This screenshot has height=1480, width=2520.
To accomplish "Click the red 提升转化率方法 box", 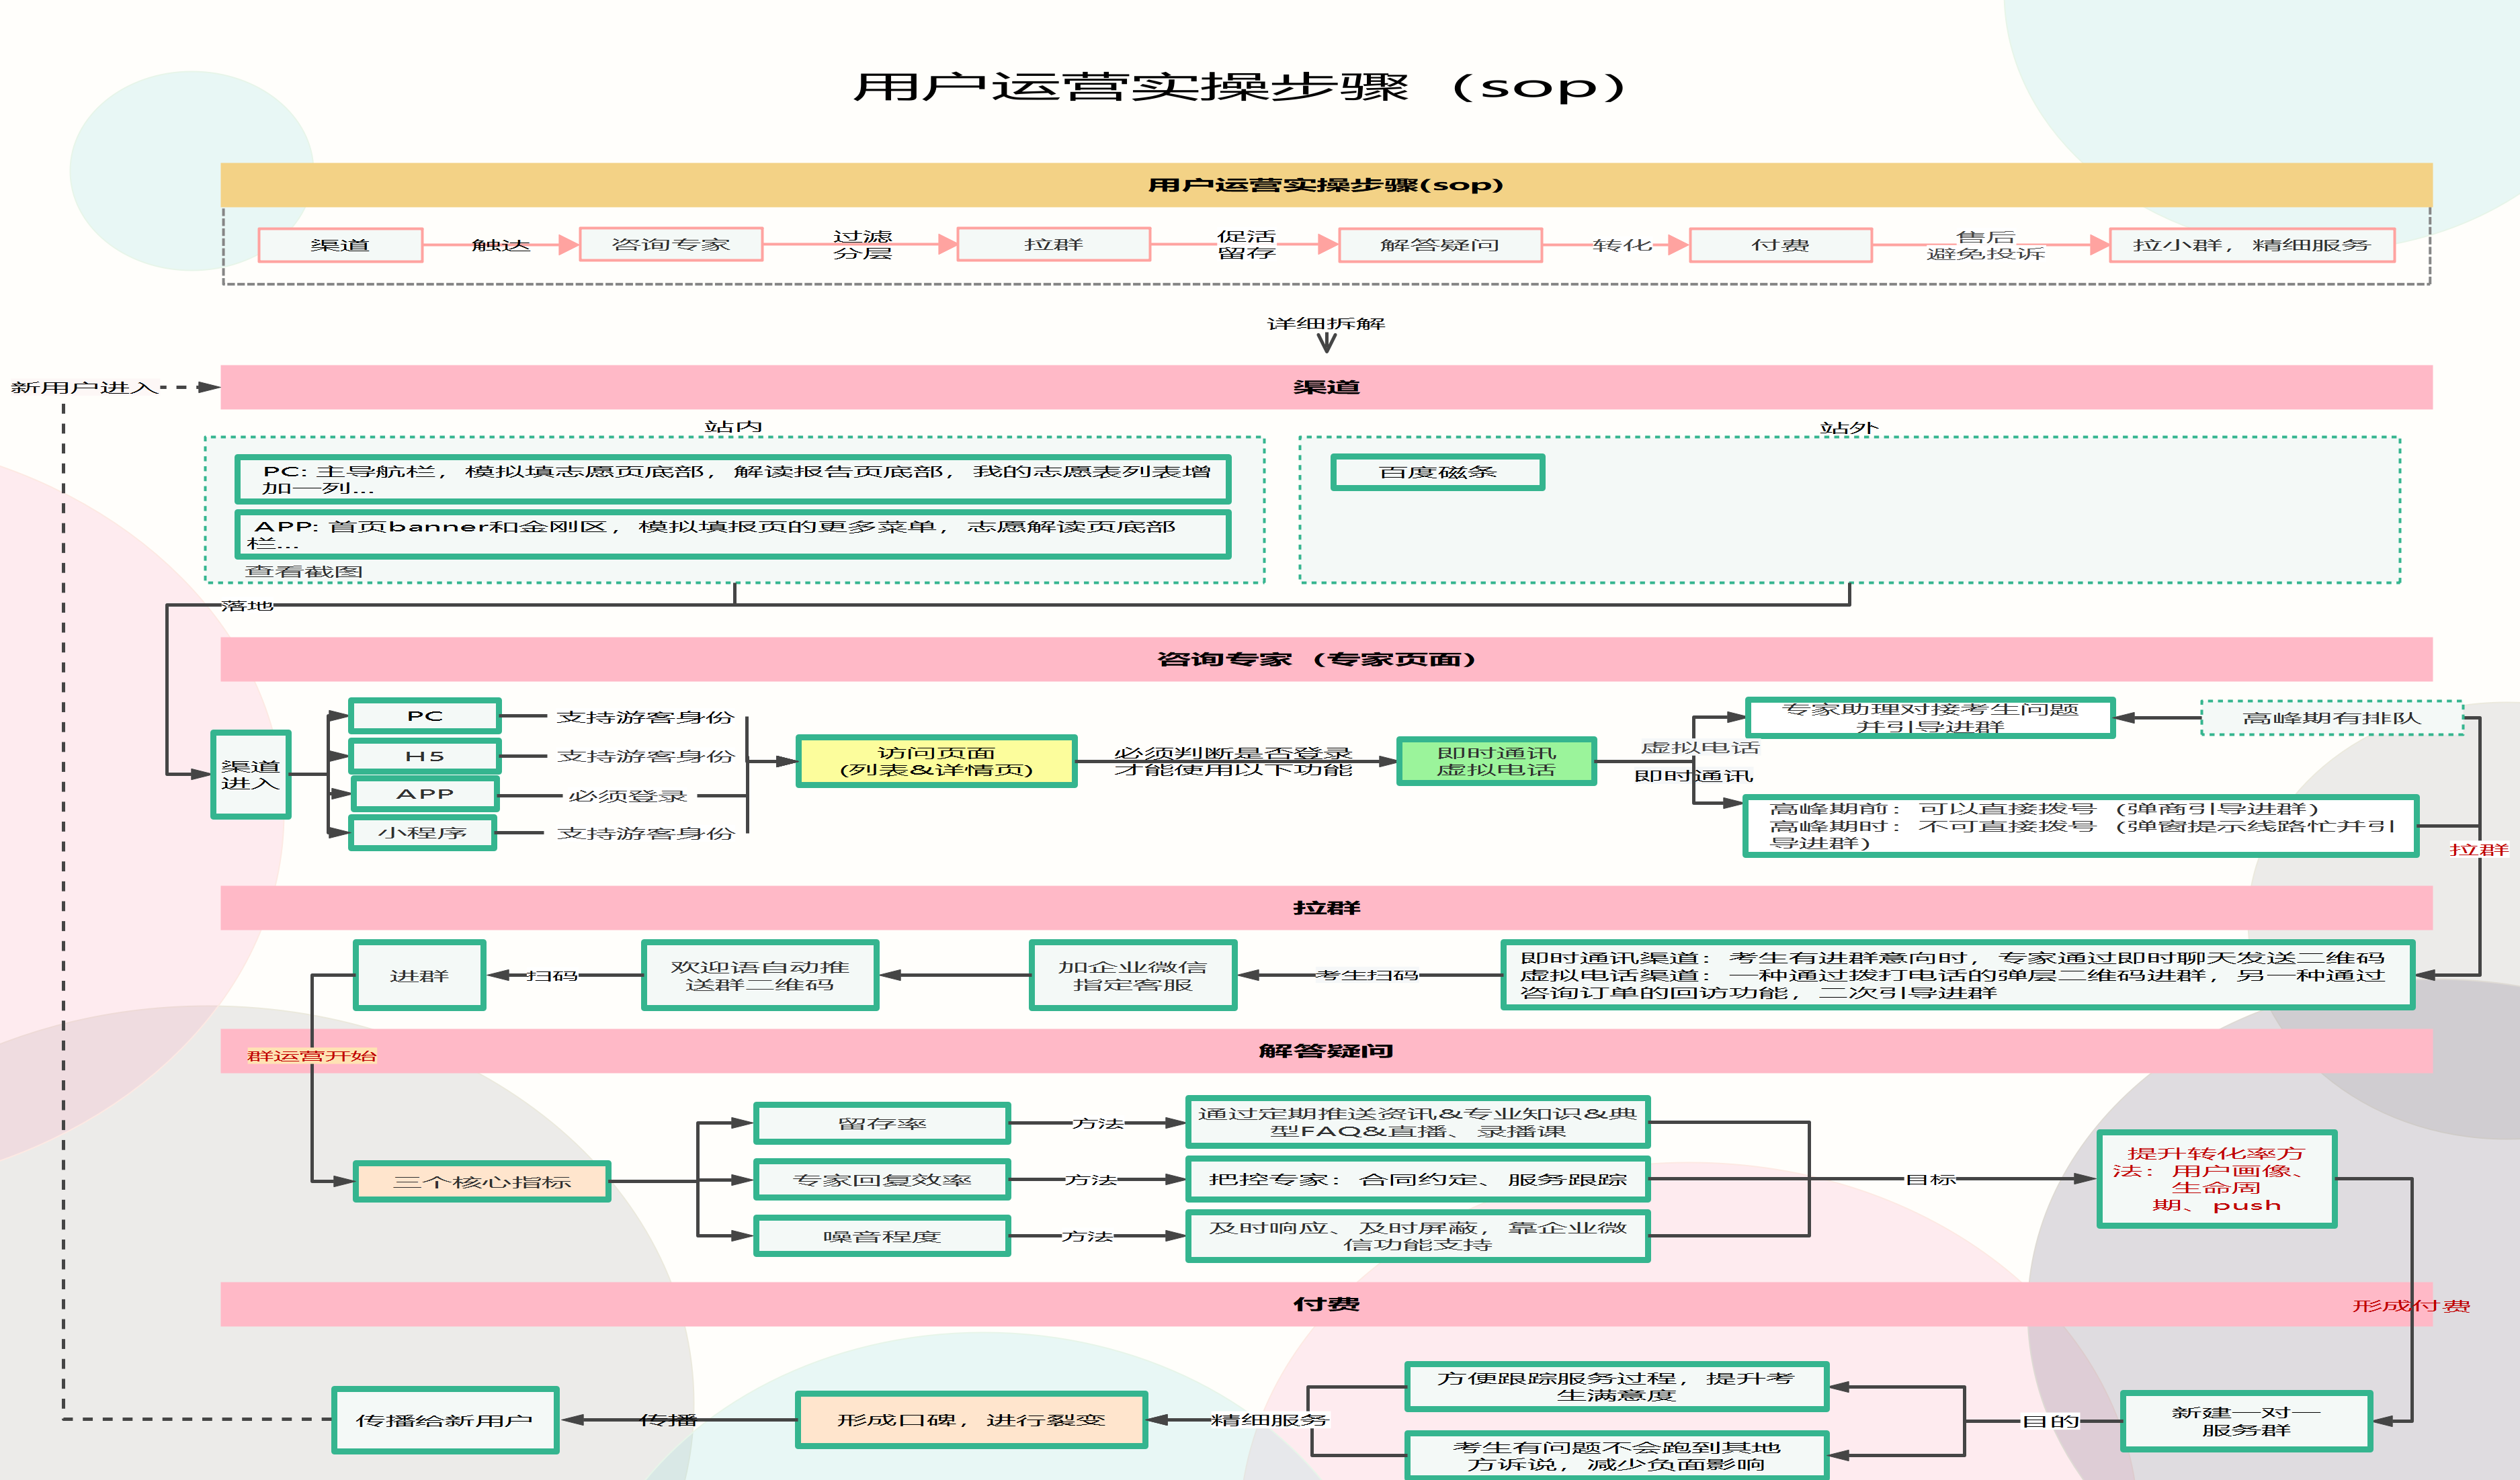I will [x=2216, y=1179].
